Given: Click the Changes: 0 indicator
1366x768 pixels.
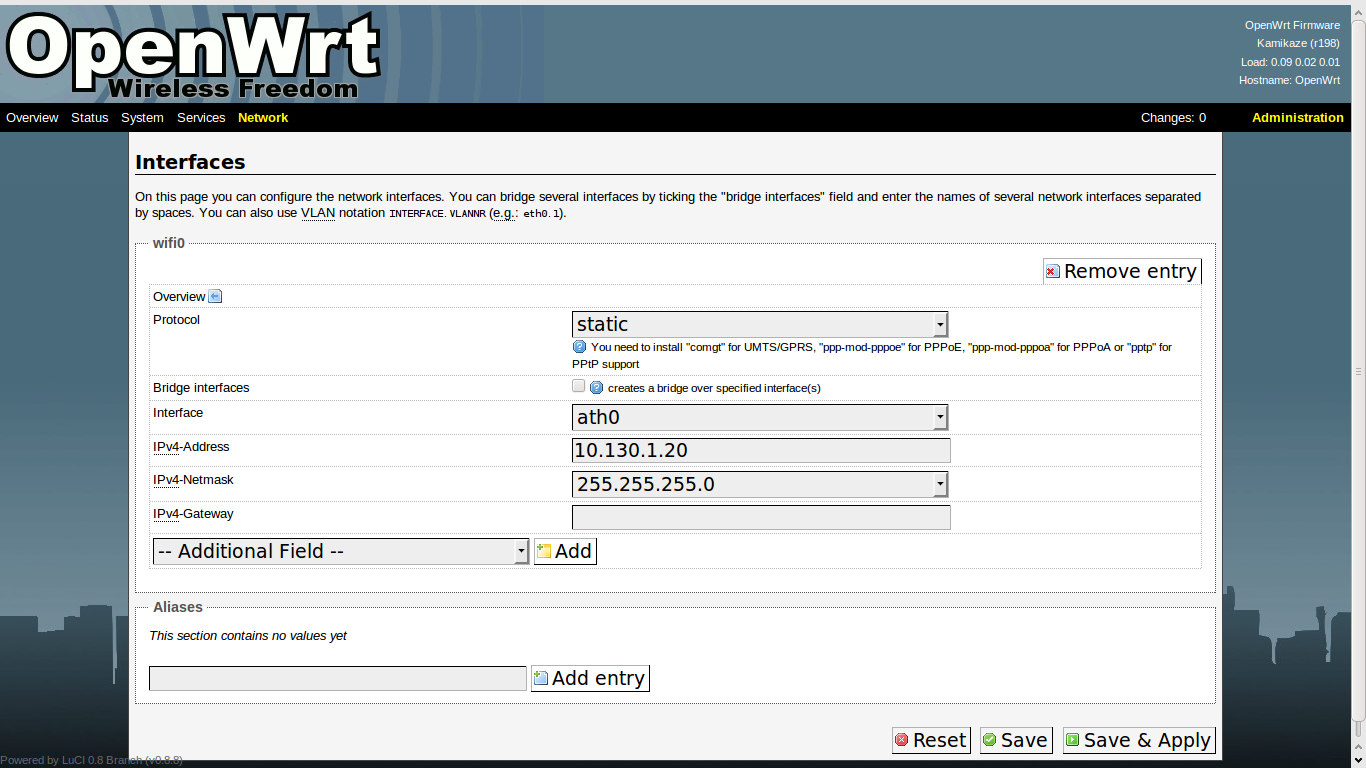Looking at the screenshot, I should [x=1173, y=118].
